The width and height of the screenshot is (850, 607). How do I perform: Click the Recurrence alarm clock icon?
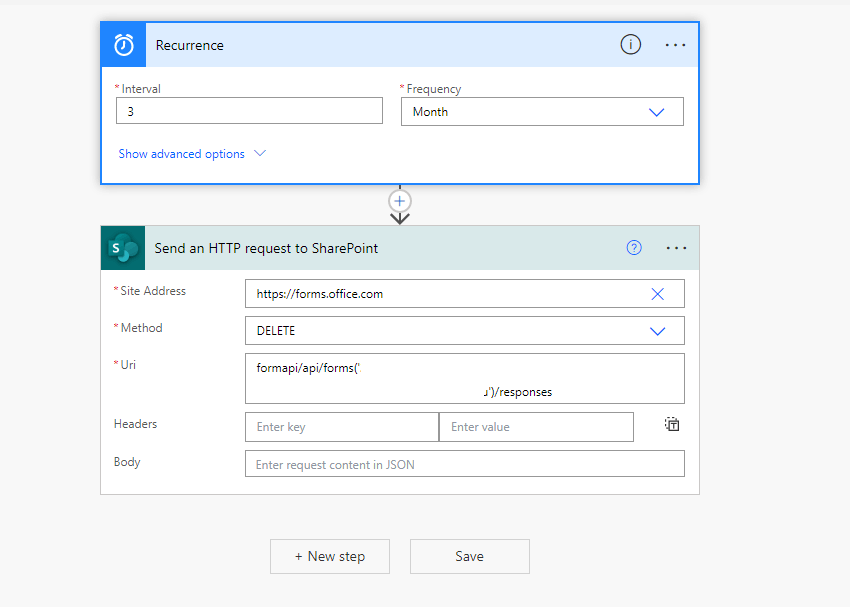click(124, 45)
